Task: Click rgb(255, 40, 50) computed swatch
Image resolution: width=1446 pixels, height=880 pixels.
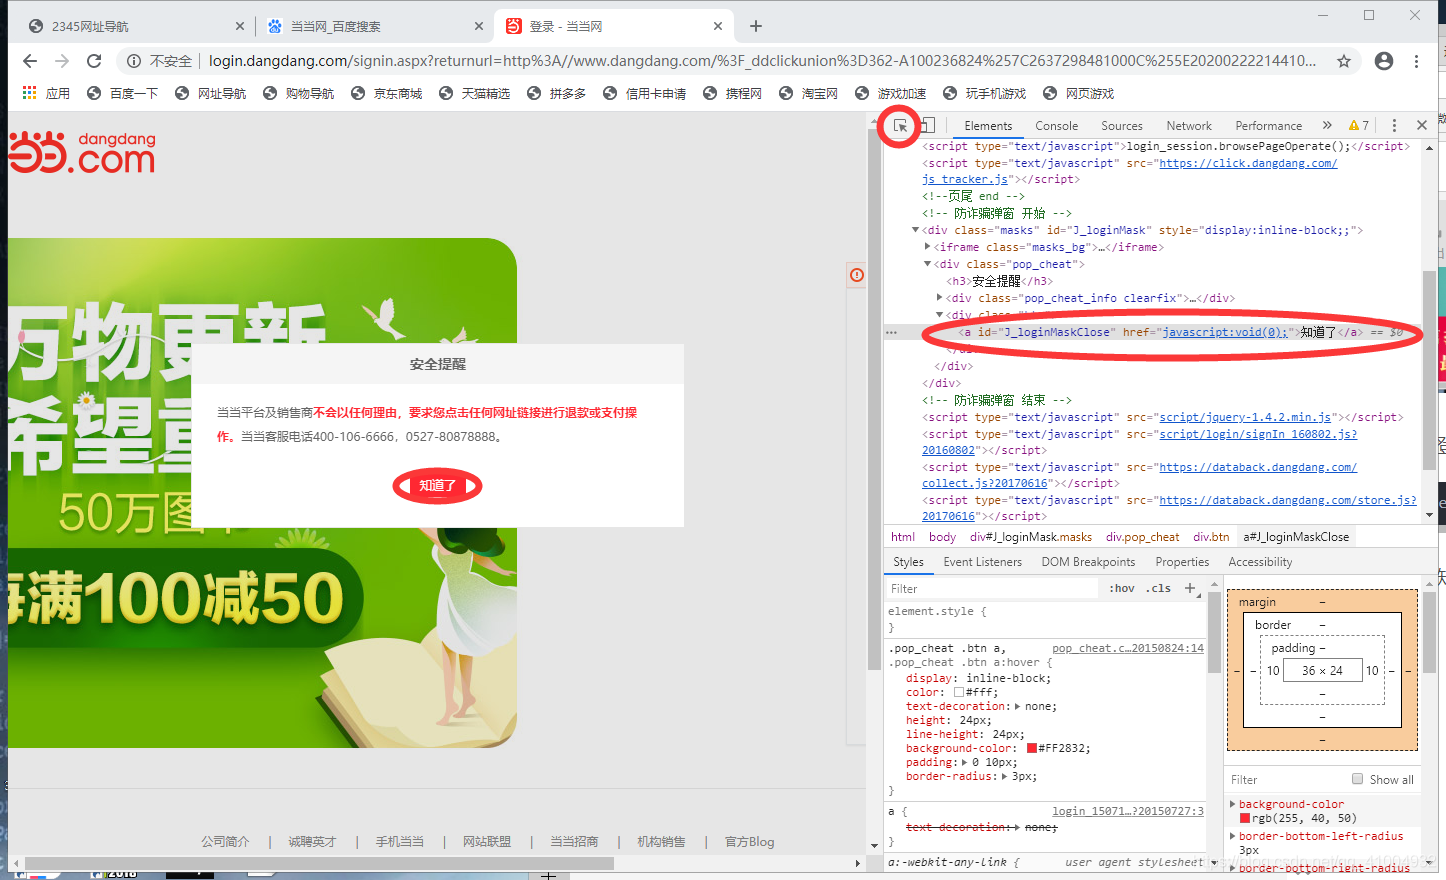Action: tap(1245, 818)
